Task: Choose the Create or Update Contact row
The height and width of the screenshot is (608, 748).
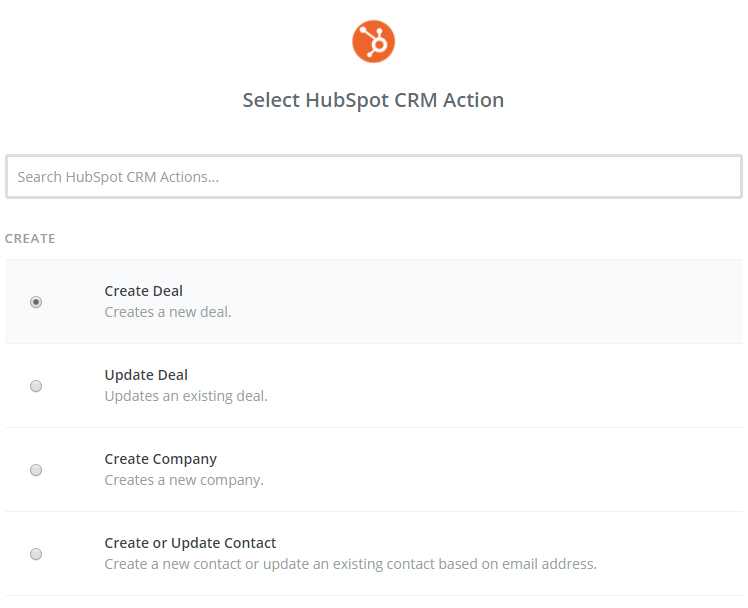Action: coord(374,553)
